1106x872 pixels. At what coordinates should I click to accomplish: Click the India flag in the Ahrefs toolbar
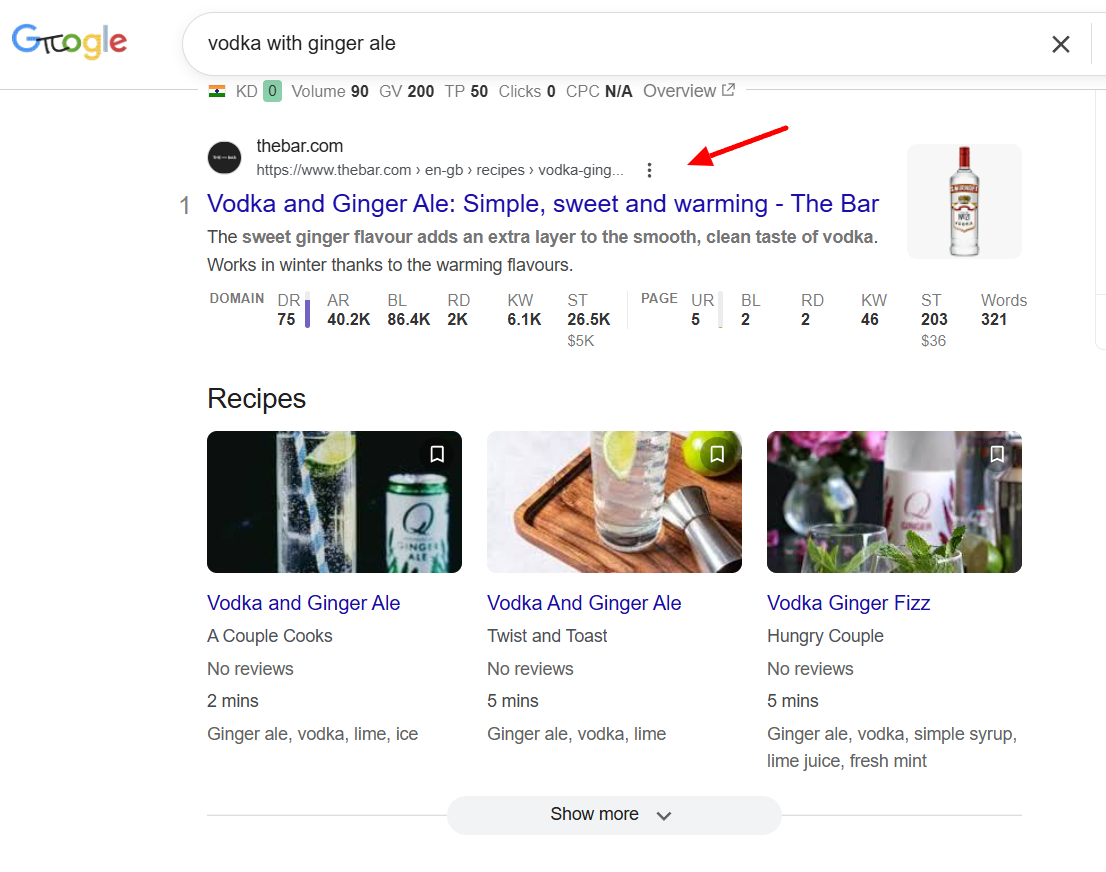click(218, 91)
